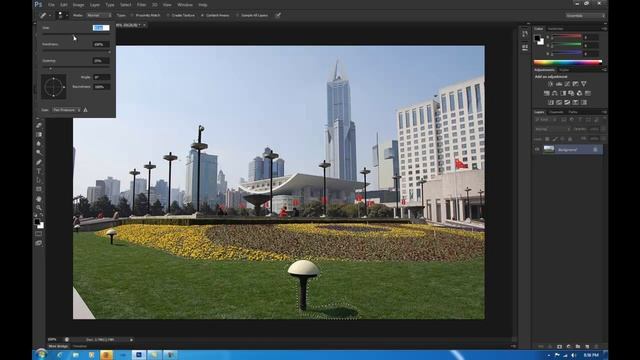Open the layer Kind filter dropdown
640x360 pixels.
click(543, 120)
